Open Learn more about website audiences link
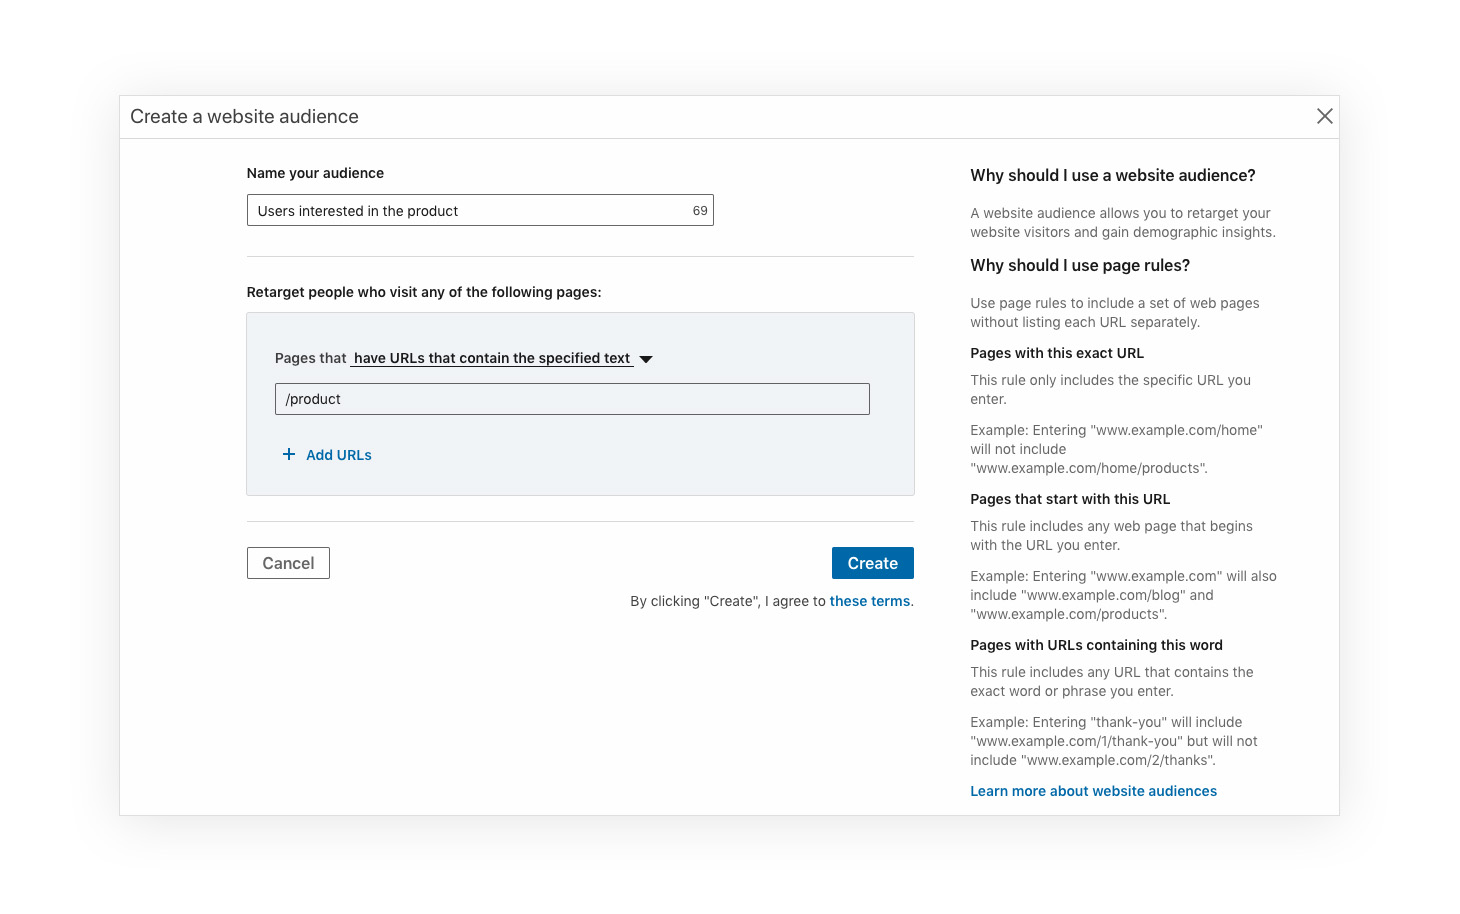Viewport: 1460px width, 914px height. pos(1093,791)
